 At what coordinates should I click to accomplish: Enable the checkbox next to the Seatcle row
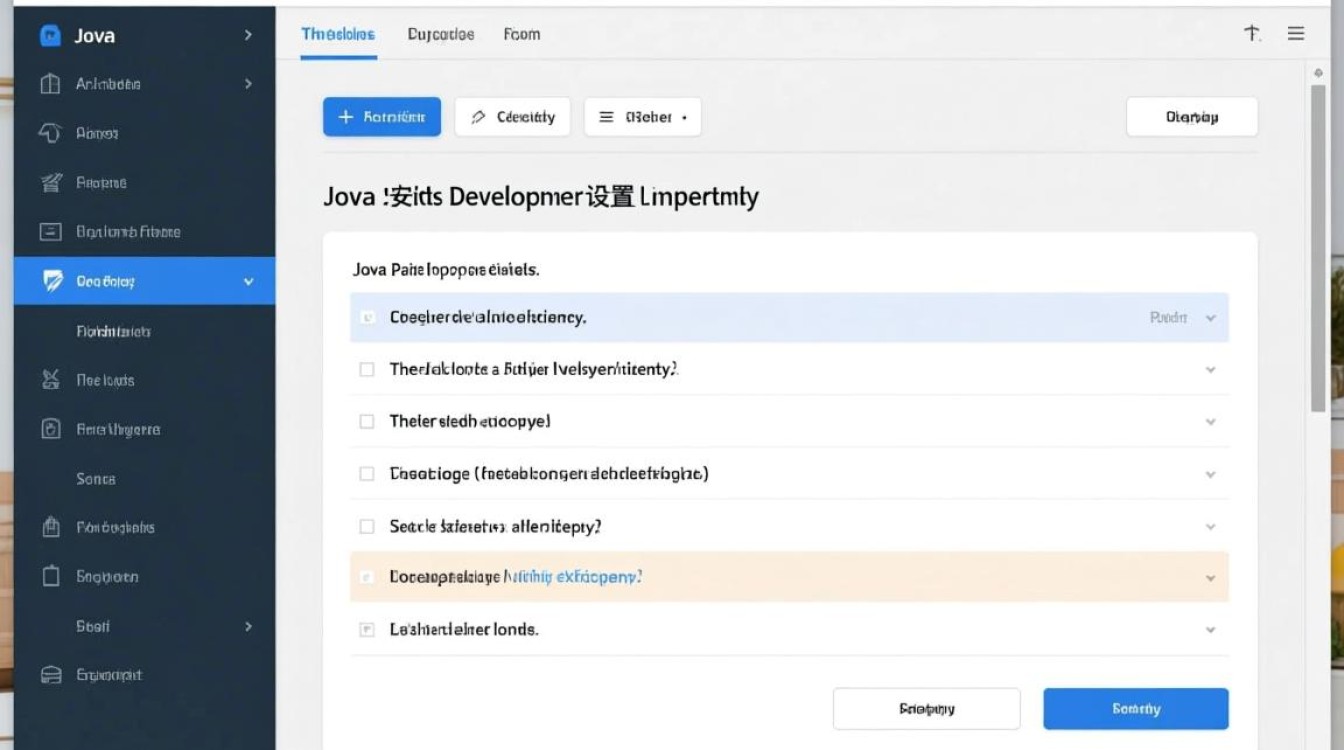367,526
